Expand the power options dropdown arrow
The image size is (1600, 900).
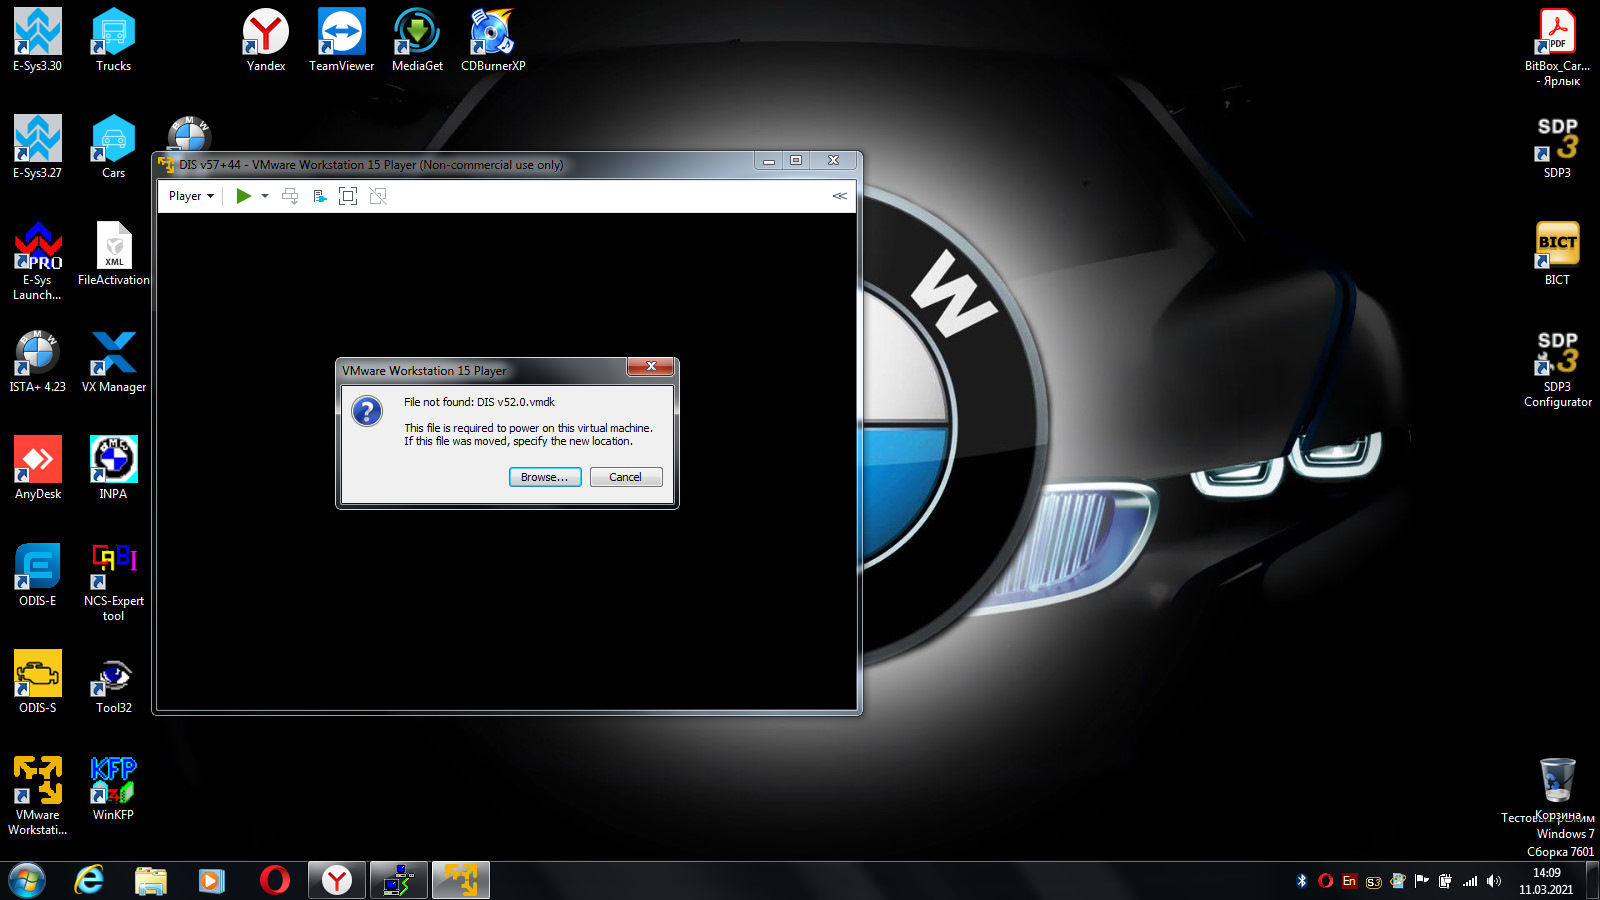click(x=265, y=196)
